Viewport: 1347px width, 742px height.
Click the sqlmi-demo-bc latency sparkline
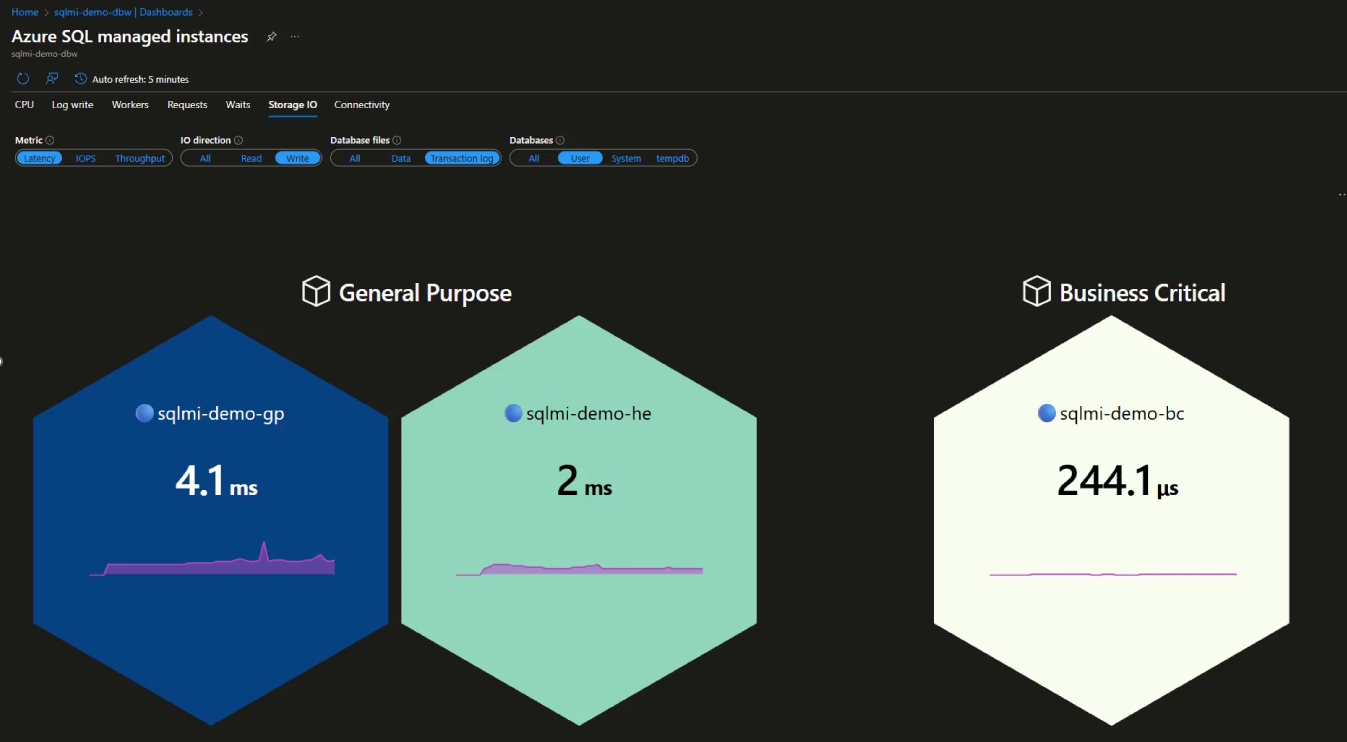point(1113,574)
